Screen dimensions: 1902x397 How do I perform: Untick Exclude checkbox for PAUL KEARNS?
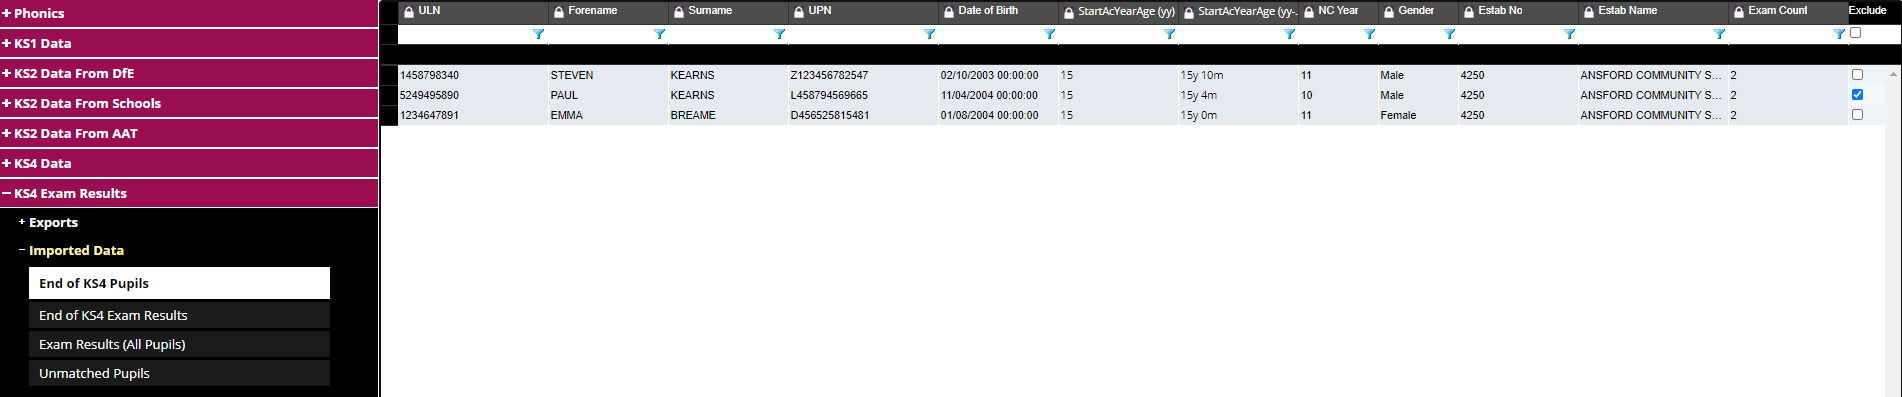pos(1857,95)
